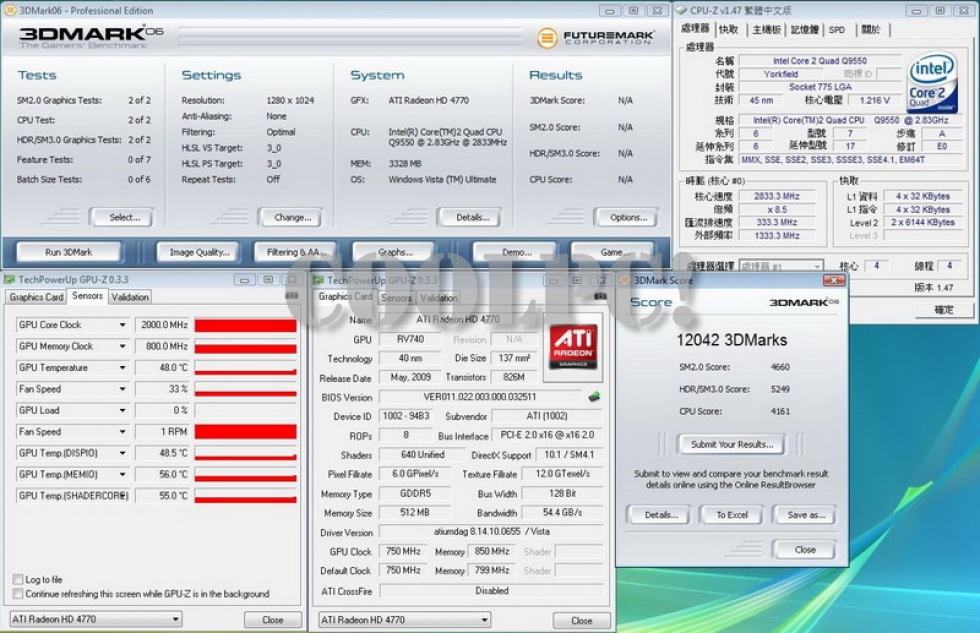Click the BIOS save chip icon

(x=594, y=397)
